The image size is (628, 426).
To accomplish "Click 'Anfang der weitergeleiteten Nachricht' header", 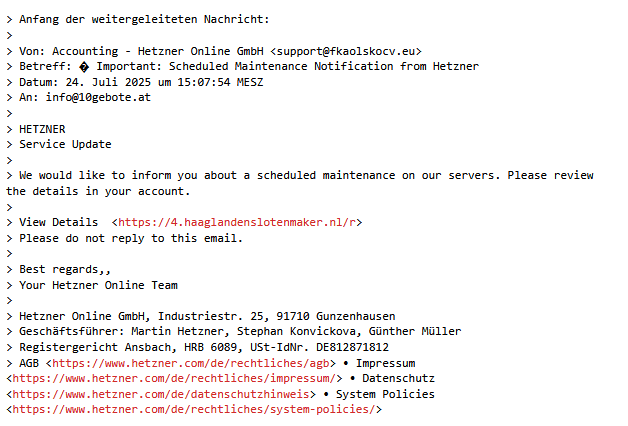I will click(x=144, y=19).
